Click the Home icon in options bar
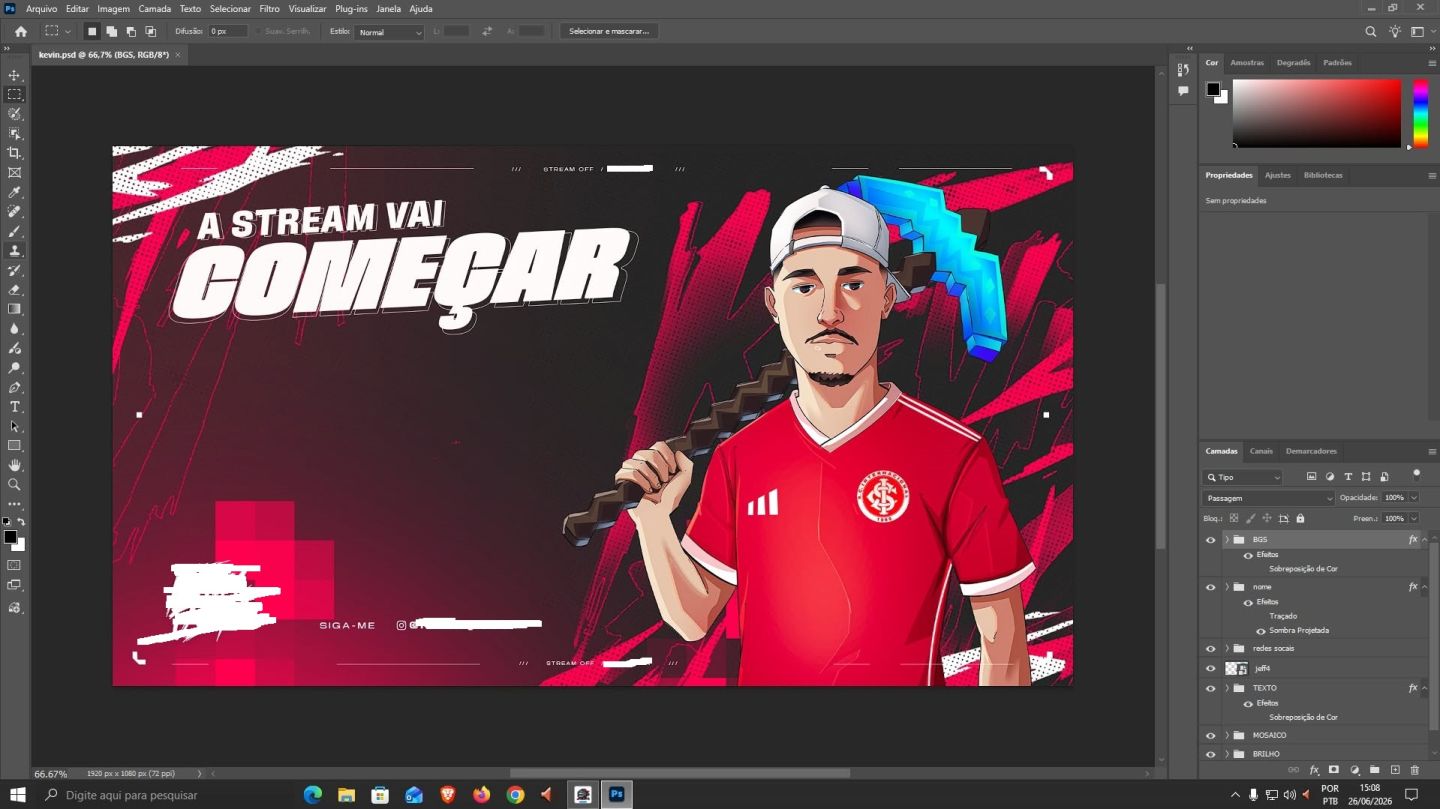1440x809 pixels. point(20,31)
